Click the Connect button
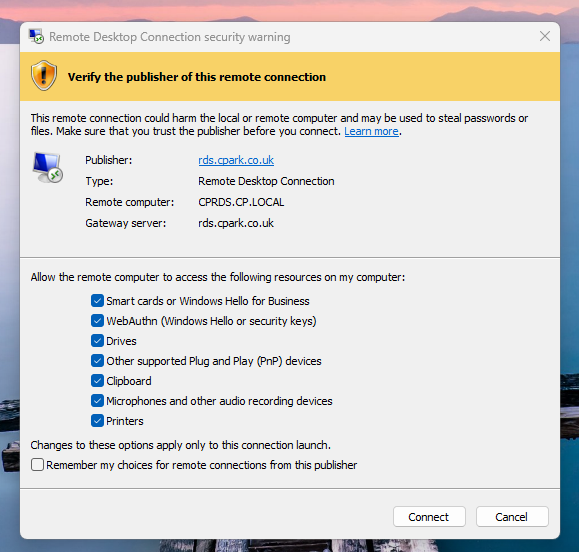579x552 pixels. pyautogui.click(x=429, y=517)
